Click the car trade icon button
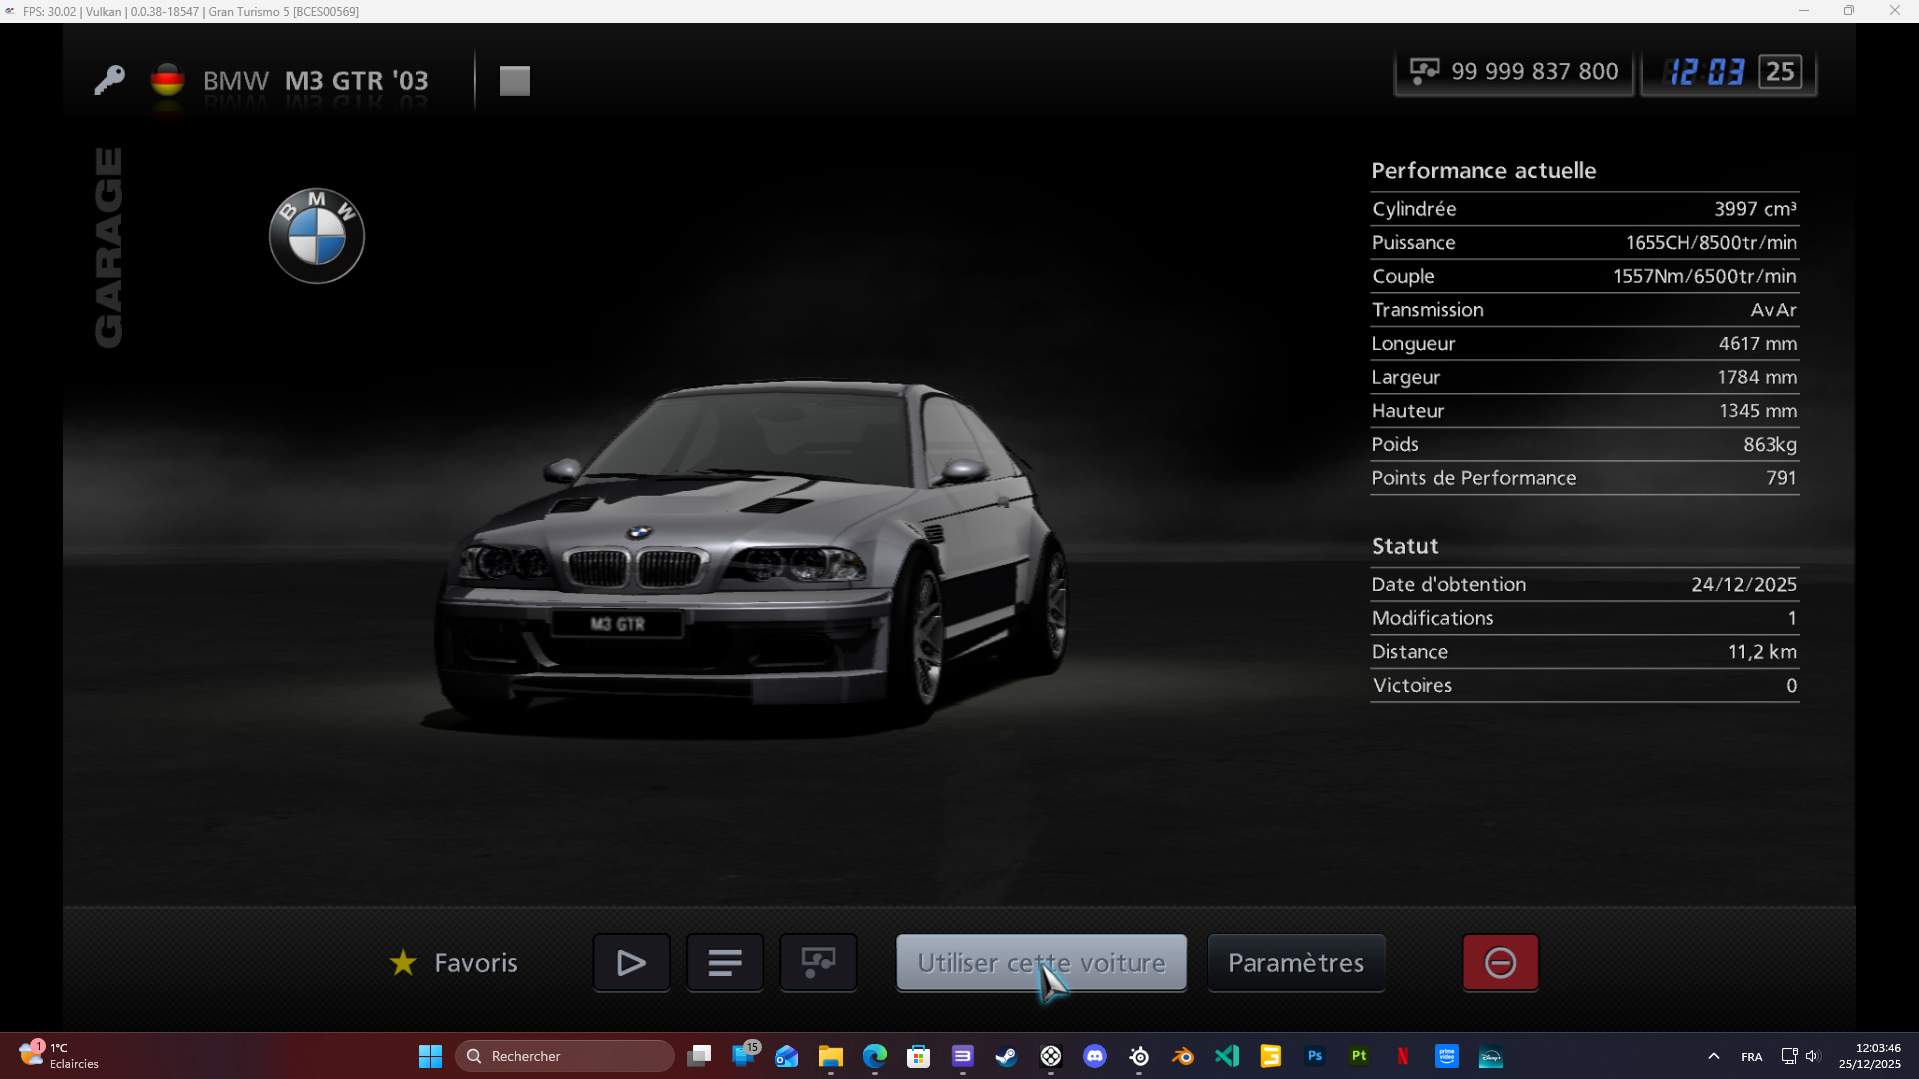This screenshot has width=1919, height=1079. (x=818, y=963)
